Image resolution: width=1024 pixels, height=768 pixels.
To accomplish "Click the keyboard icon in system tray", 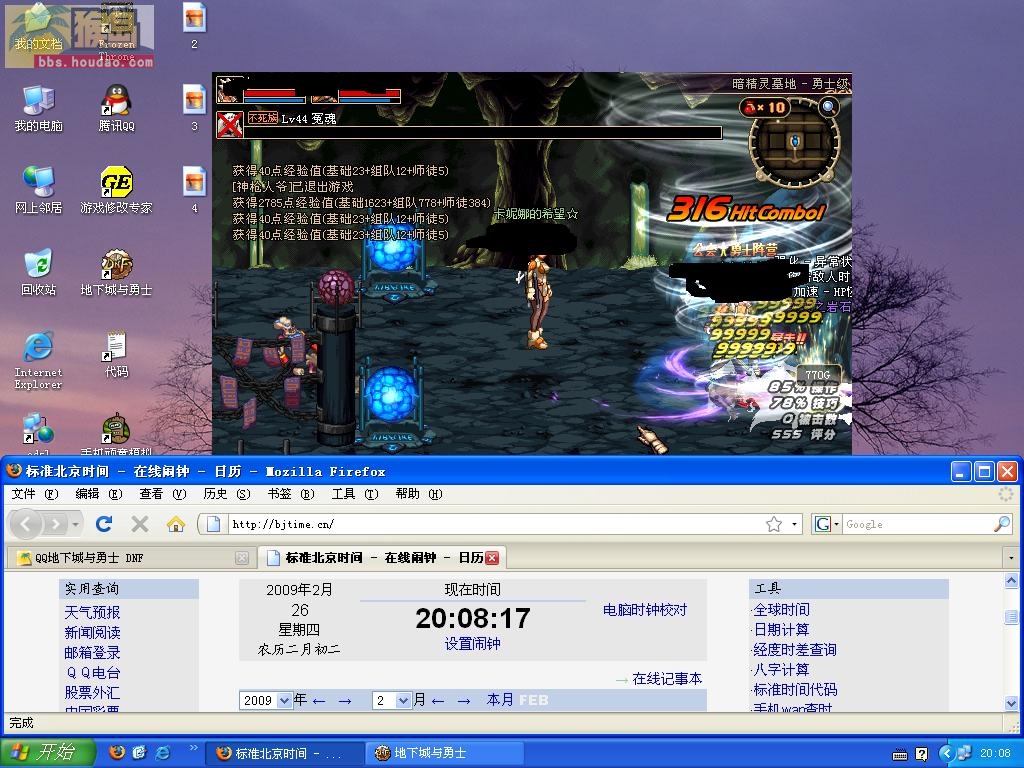I will (x=900, y=754).
